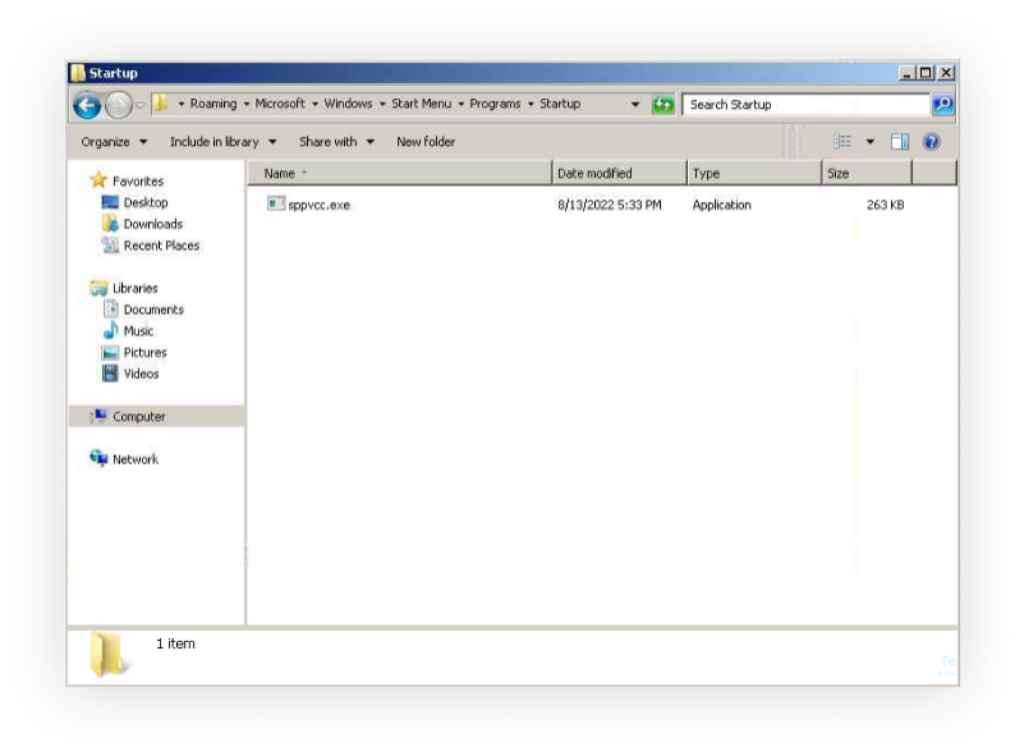Click the Application type cell
The width and height of the screenshot is (1024, 756).
pyautogui.click(x=722, y=205)
